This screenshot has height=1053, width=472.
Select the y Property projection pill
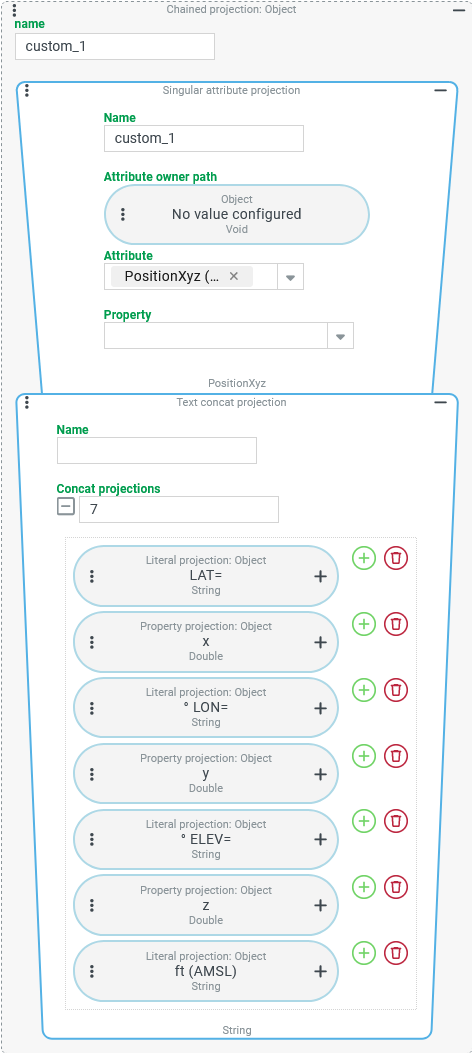point(205,774)
